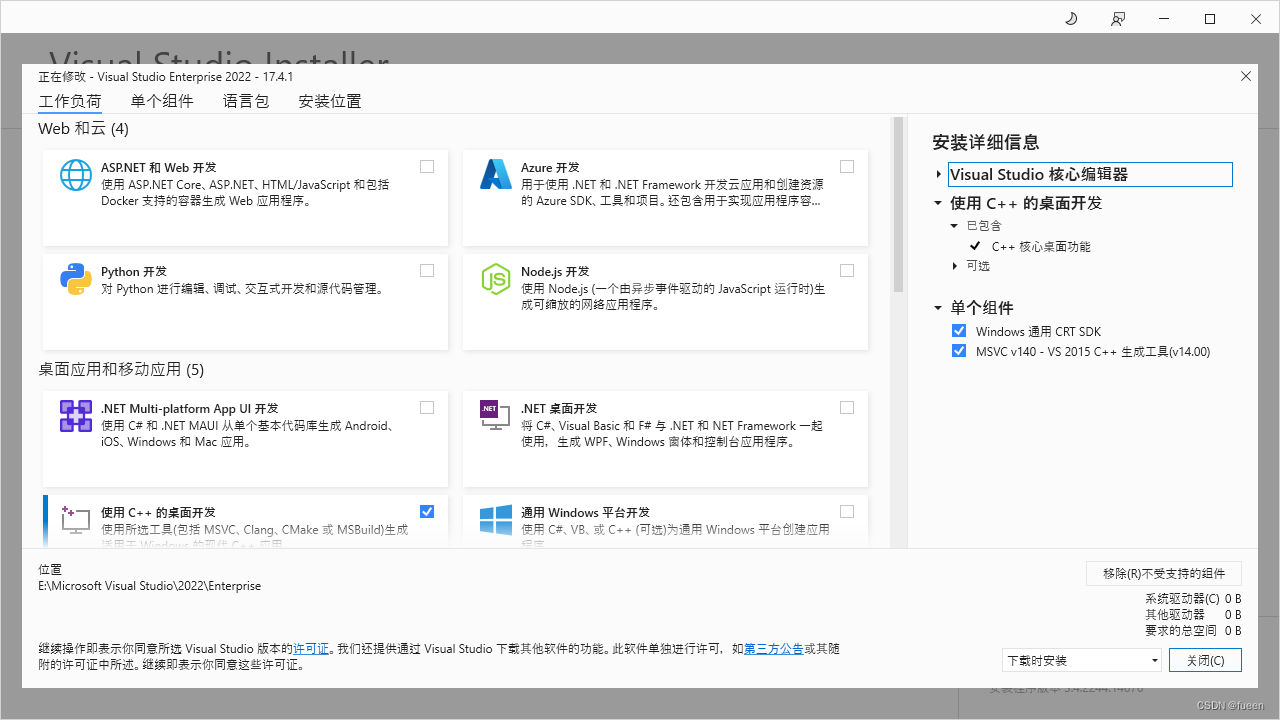Image resolution: width=1280 pixels, height=720 pixels.
Task: Click the Node.js hexagon icon
Action: 496,279
